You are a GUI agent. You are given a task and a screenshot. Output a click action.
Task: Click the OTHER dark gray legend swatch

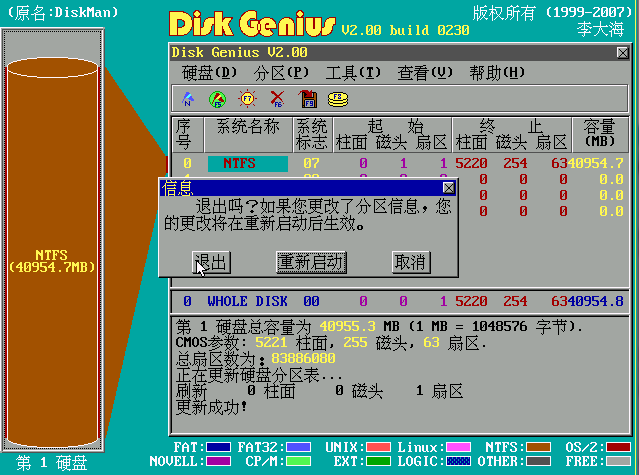click(x=538, y=462)
